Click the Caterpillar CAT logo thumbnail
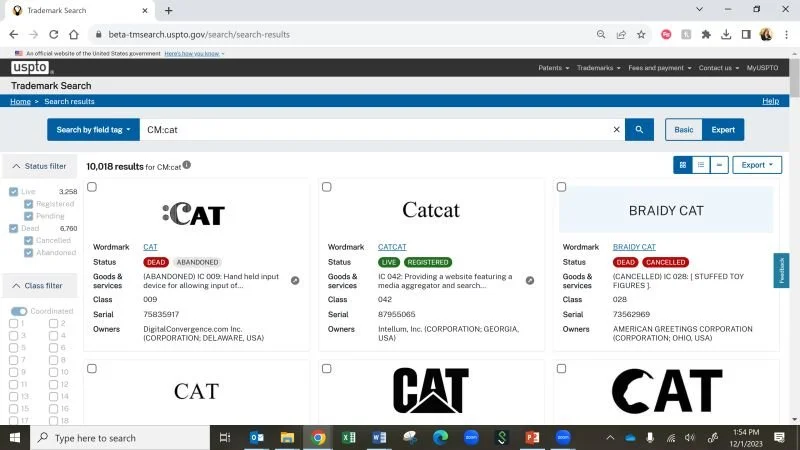Viewport: 800px width, 450px height. click(431, 390)
